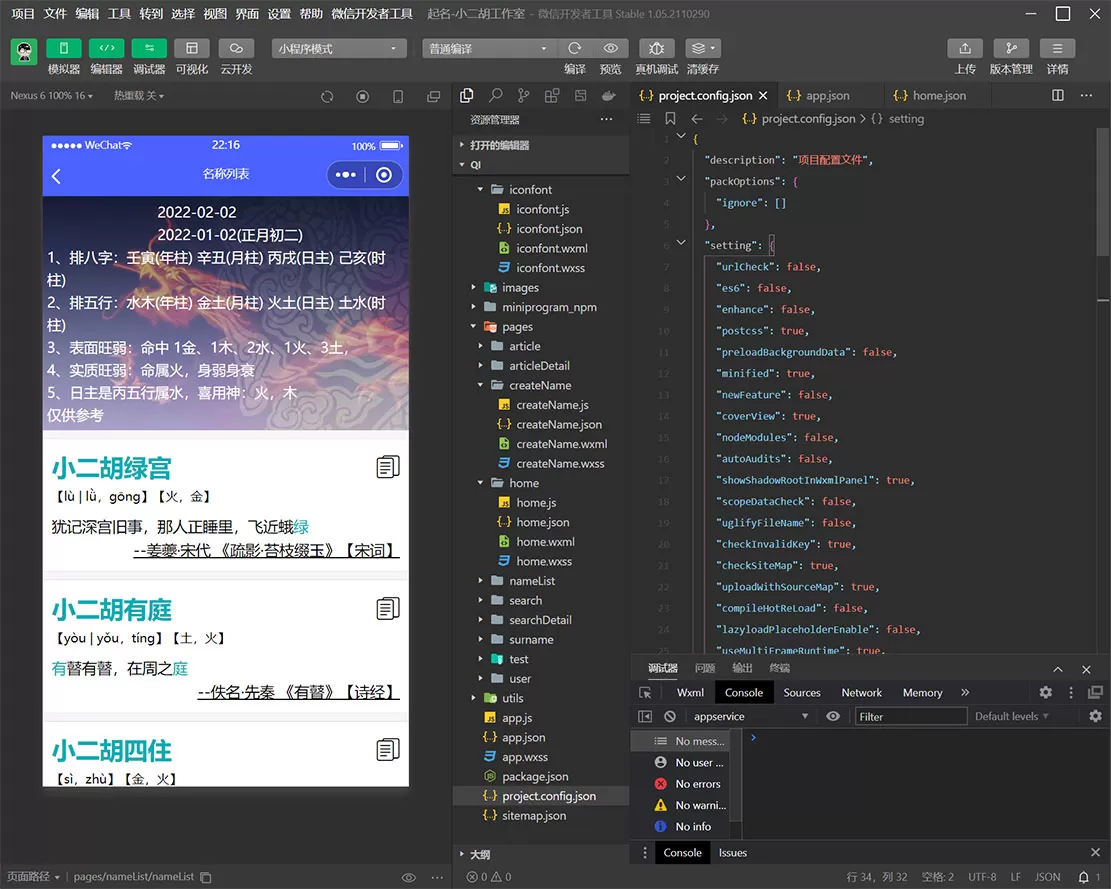Toggle the editor panel button

(106, 48)
